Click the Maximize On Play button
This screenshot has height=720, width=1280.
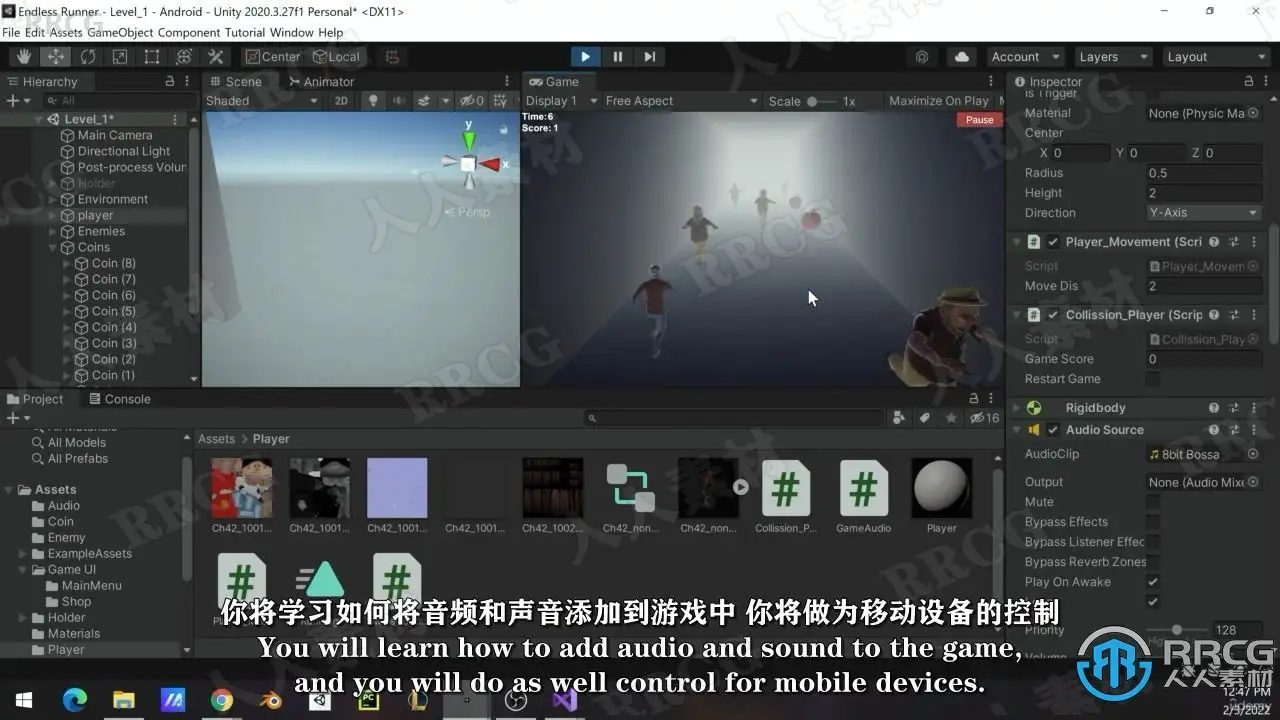(x=939, y=101)
